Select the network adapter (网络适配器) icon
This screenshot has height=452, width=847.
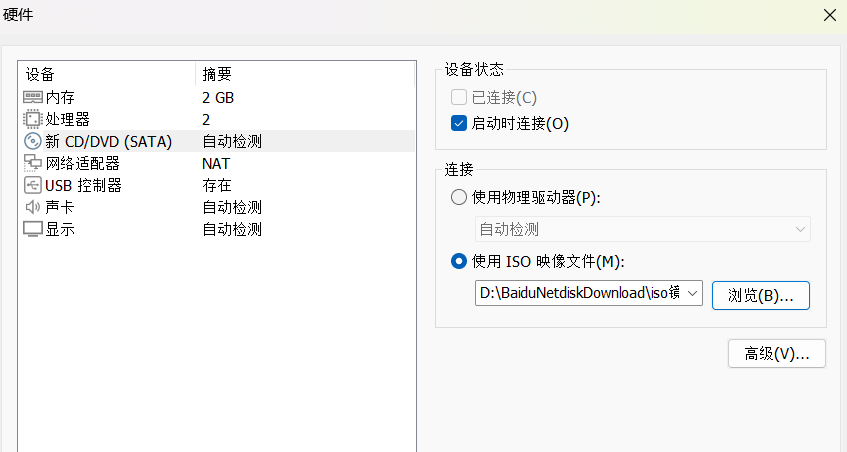33,163
